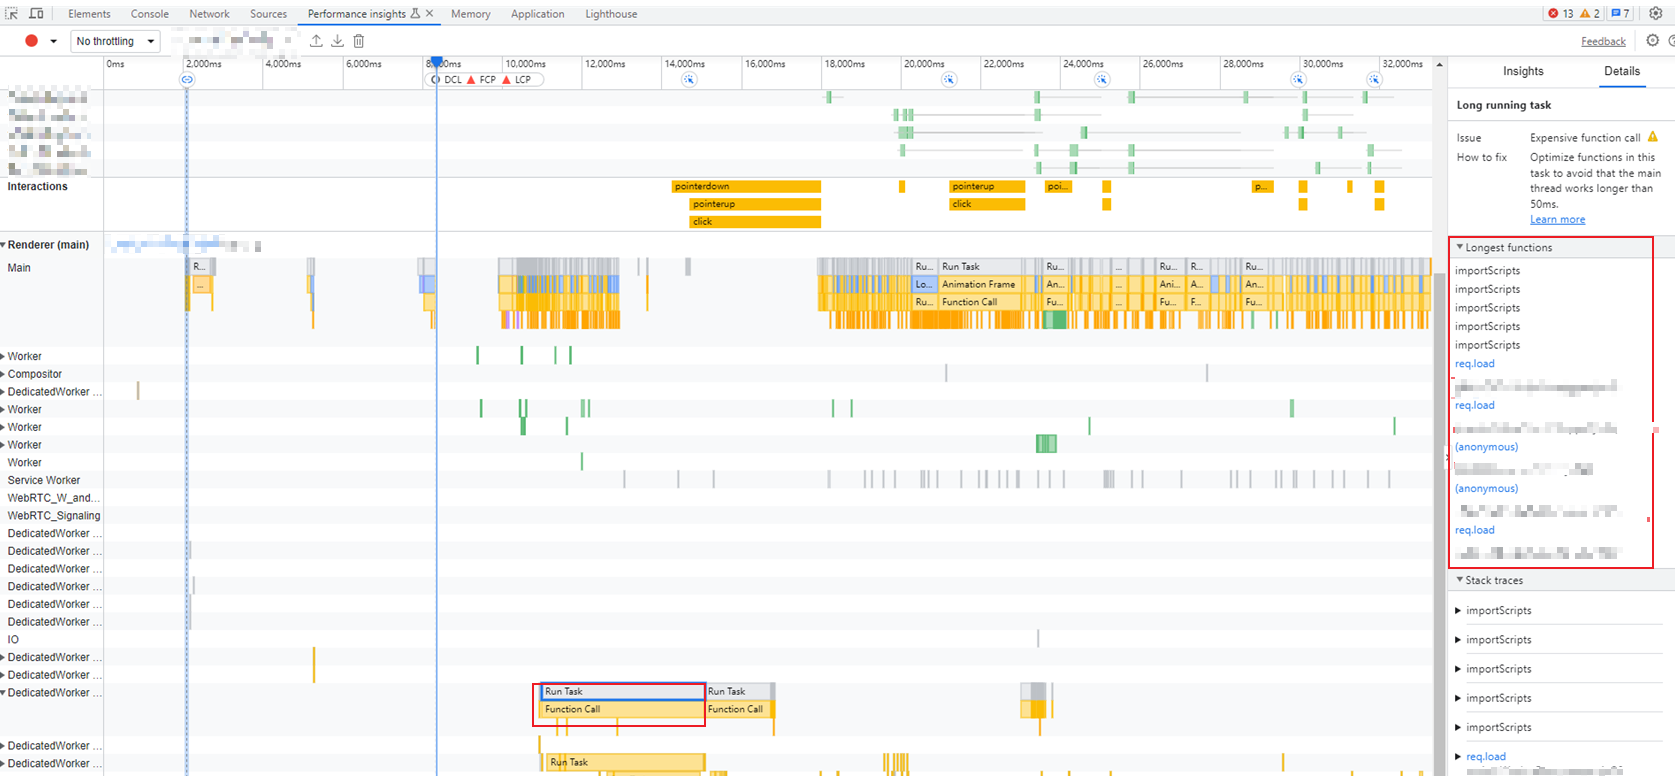Delete the recording with trash icon
The image size is (1675, 776).
click(359, 41)
